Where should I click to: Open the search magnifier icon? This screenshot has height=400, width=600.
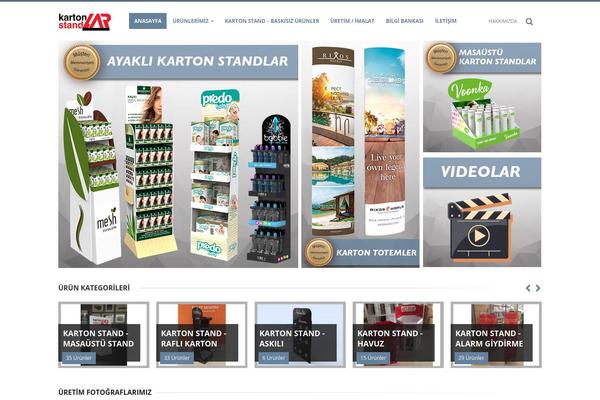[529, 21]
